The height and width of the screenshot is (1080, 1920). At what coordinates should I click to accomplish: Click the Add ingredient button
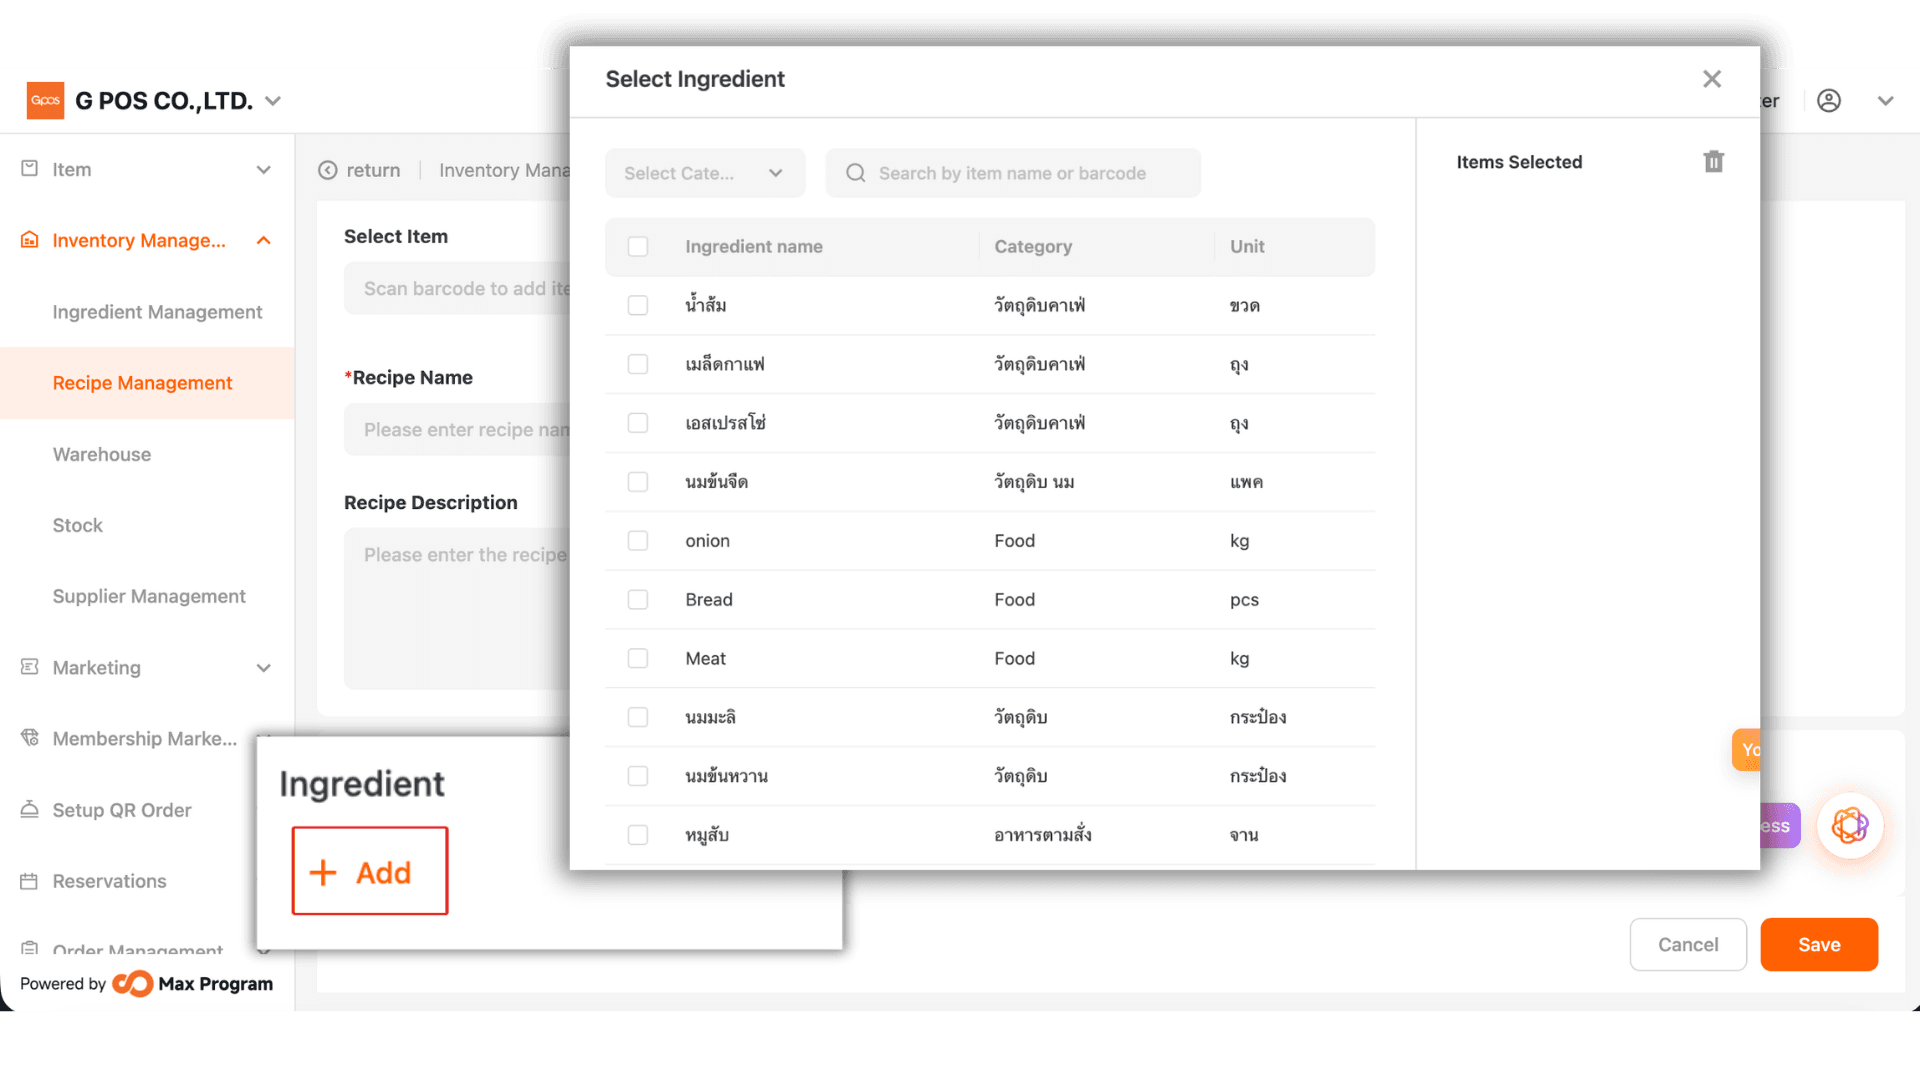tap(370, 871)
